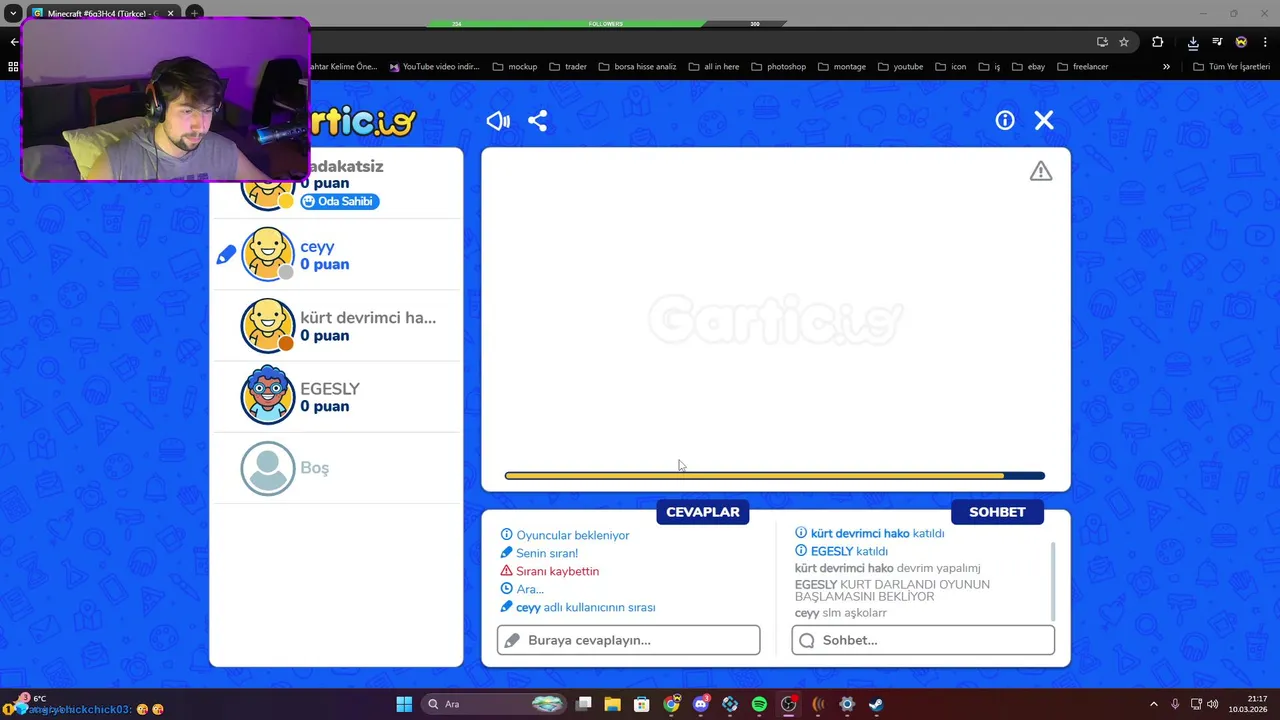Open the media control icon in toolbar
Screen dimensions: 1280x720
coord(1217,42)
